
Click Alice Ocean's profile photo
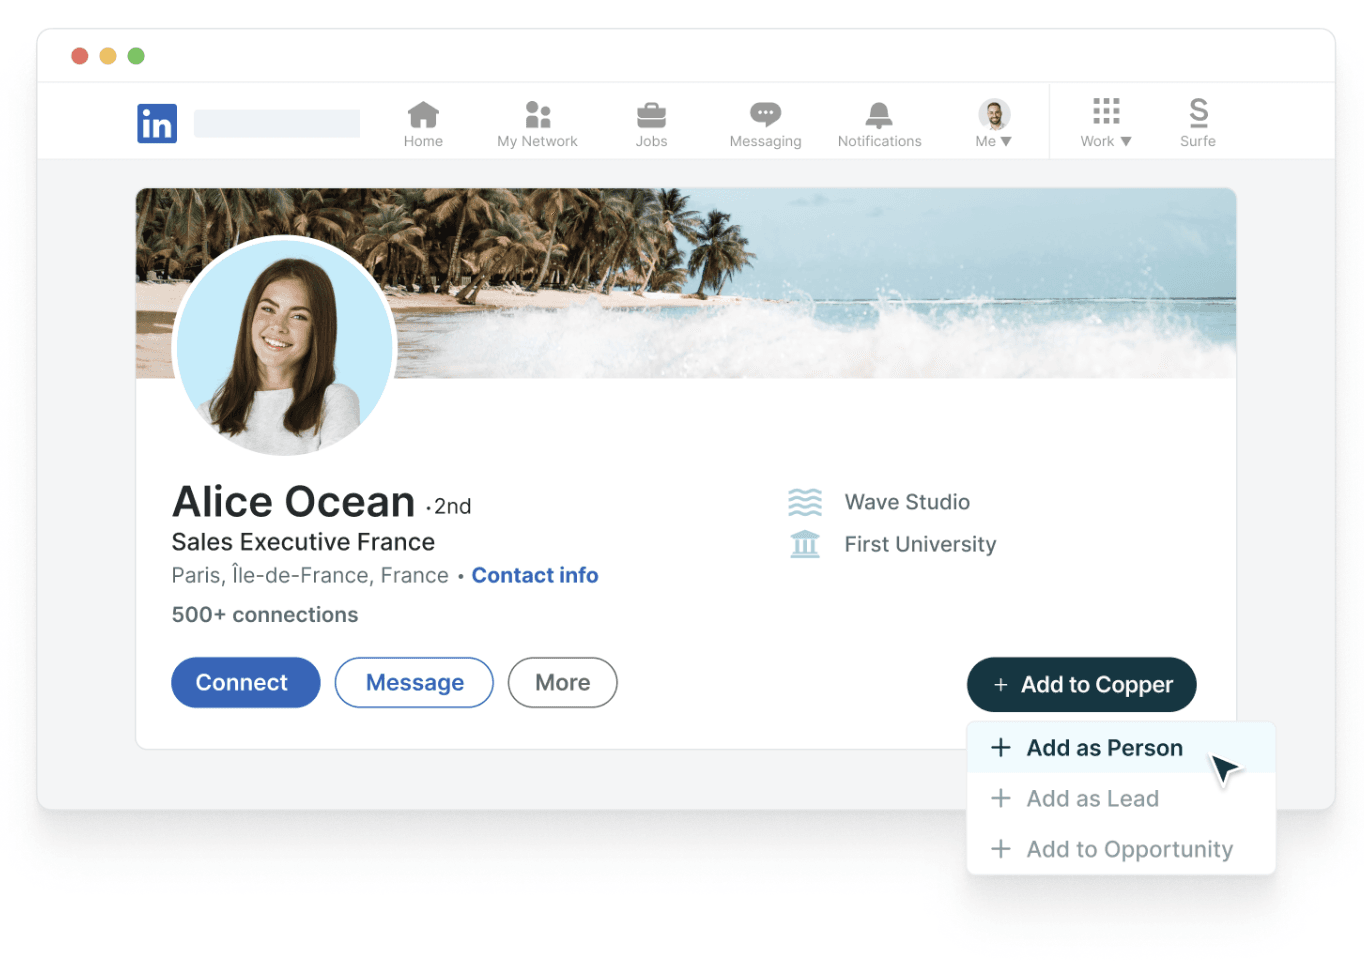point(286,346)
